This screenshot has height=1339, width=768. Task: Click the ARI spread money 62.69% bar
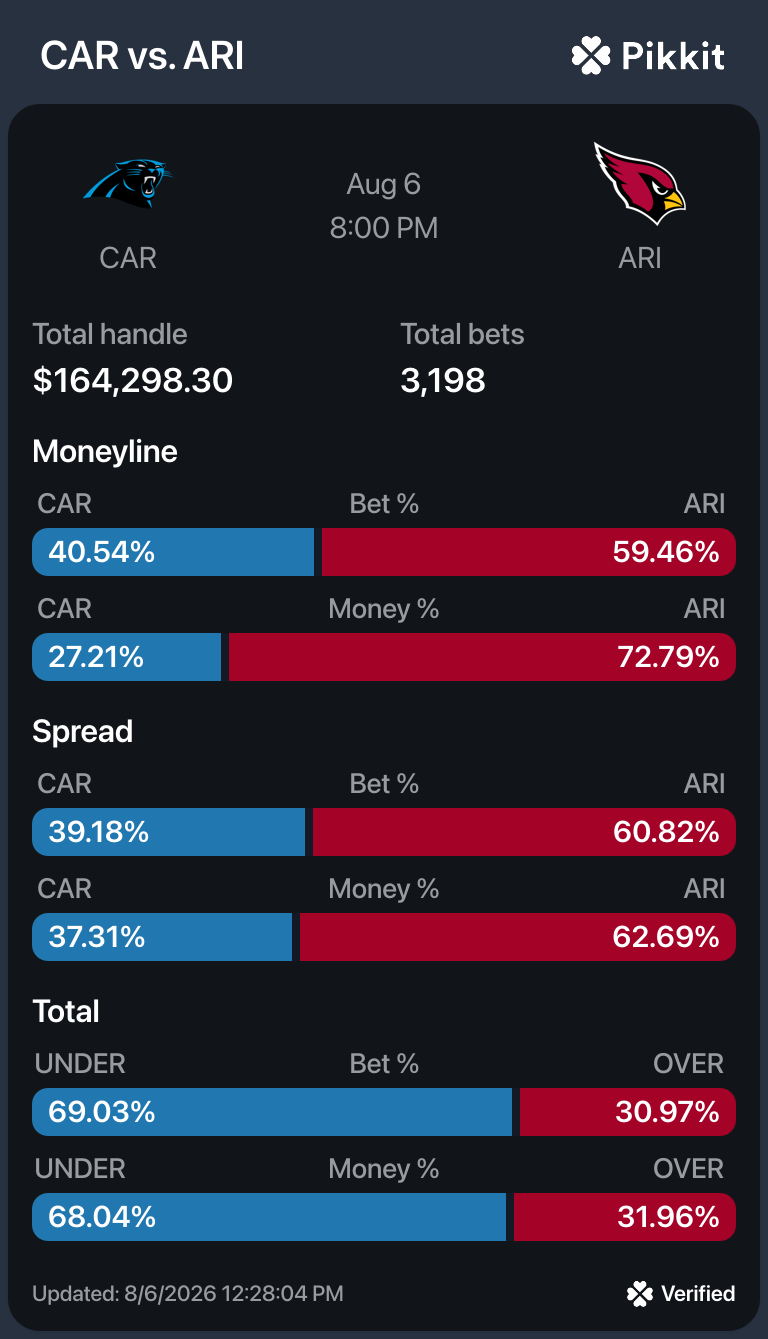point(518,937)
